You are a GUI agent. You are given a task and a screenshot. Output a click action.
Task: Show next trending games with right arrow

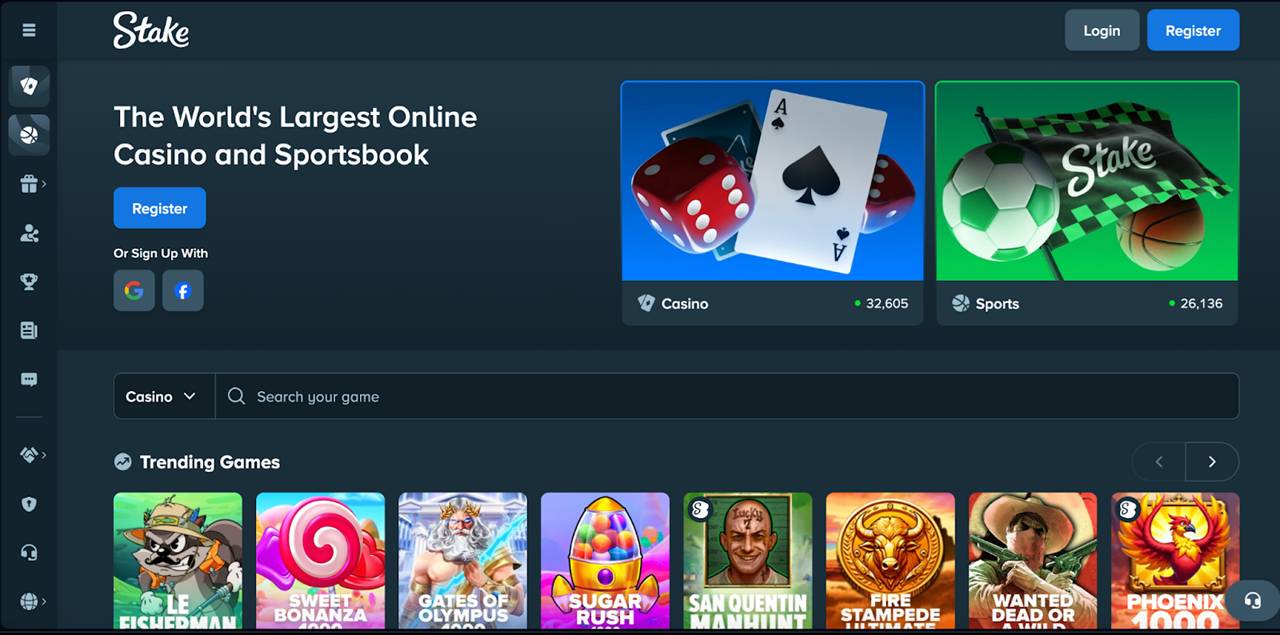tap(1212, 462)
